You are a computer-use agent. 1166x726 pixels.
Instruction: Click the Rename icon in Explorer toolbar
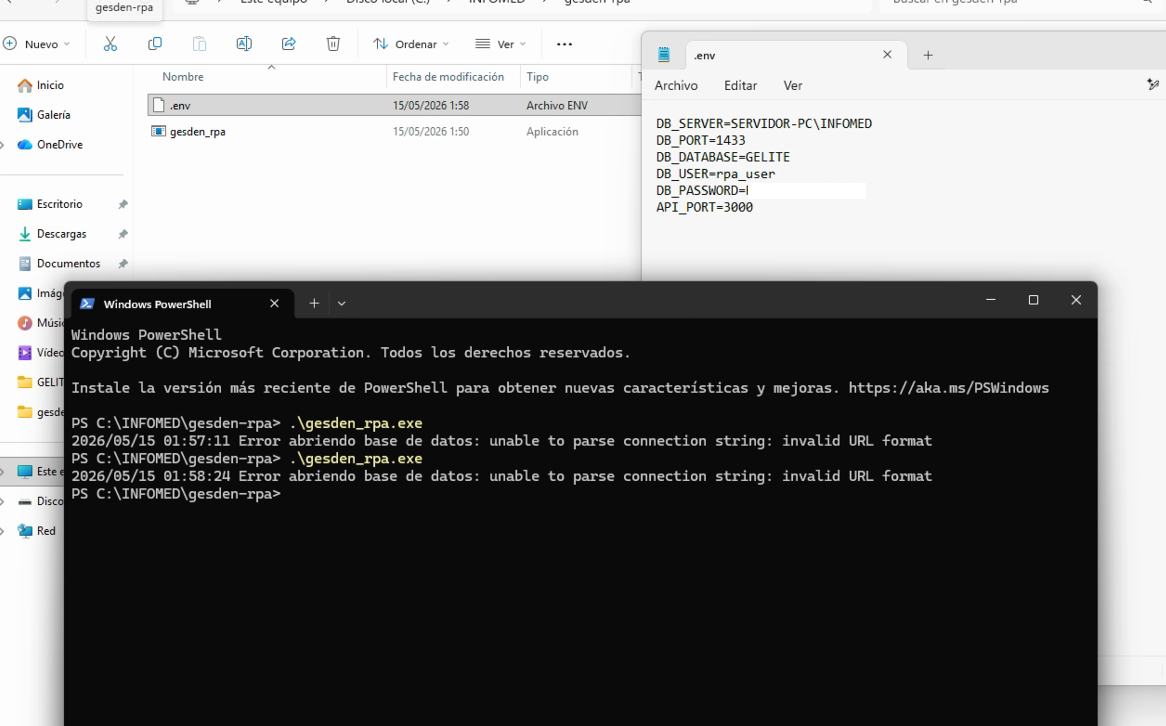pos(244,44)
